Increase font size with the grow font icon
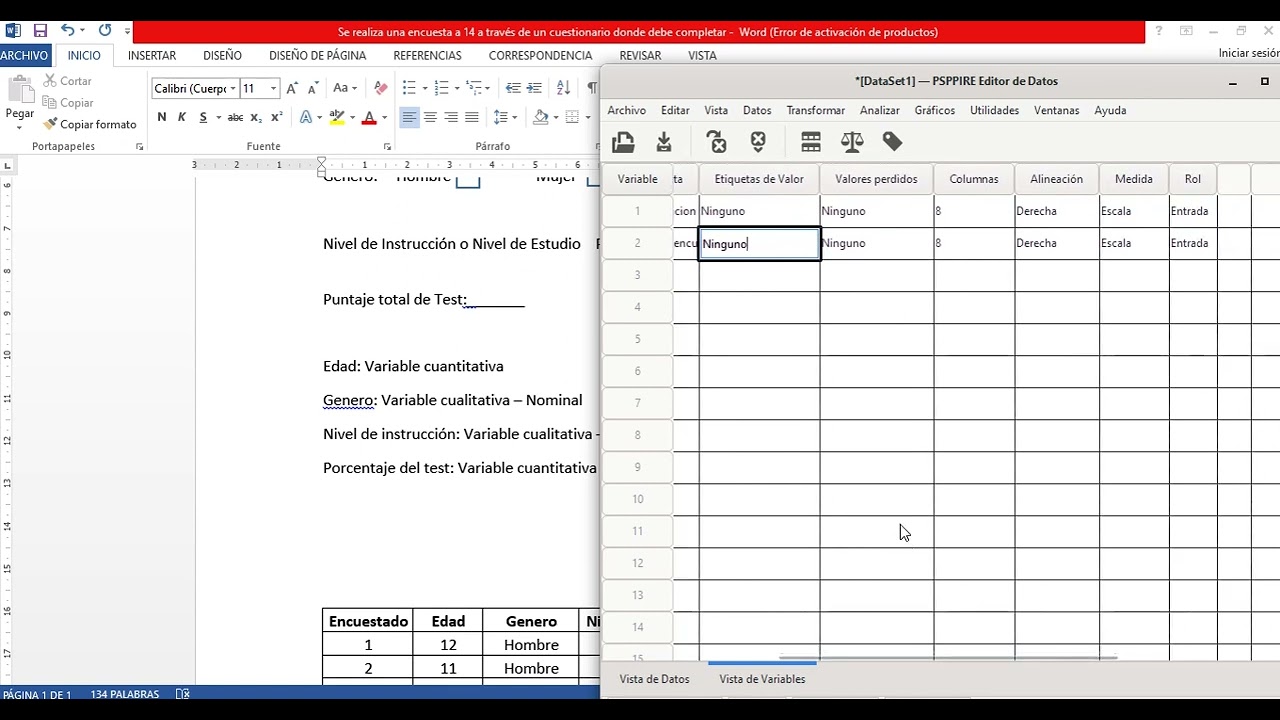Viewport: 1280px width, 720px height. [292, 88]
